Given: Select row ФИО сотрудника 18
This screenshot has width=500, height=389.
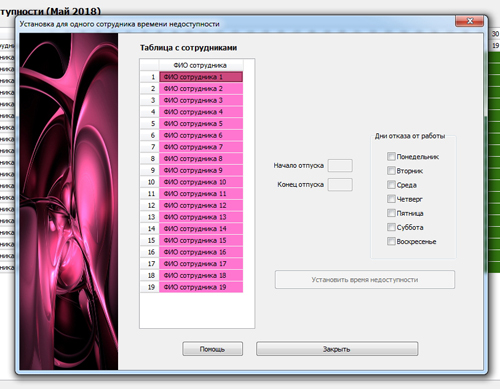Looking at the screenshot, I should (x=201, y=275).
